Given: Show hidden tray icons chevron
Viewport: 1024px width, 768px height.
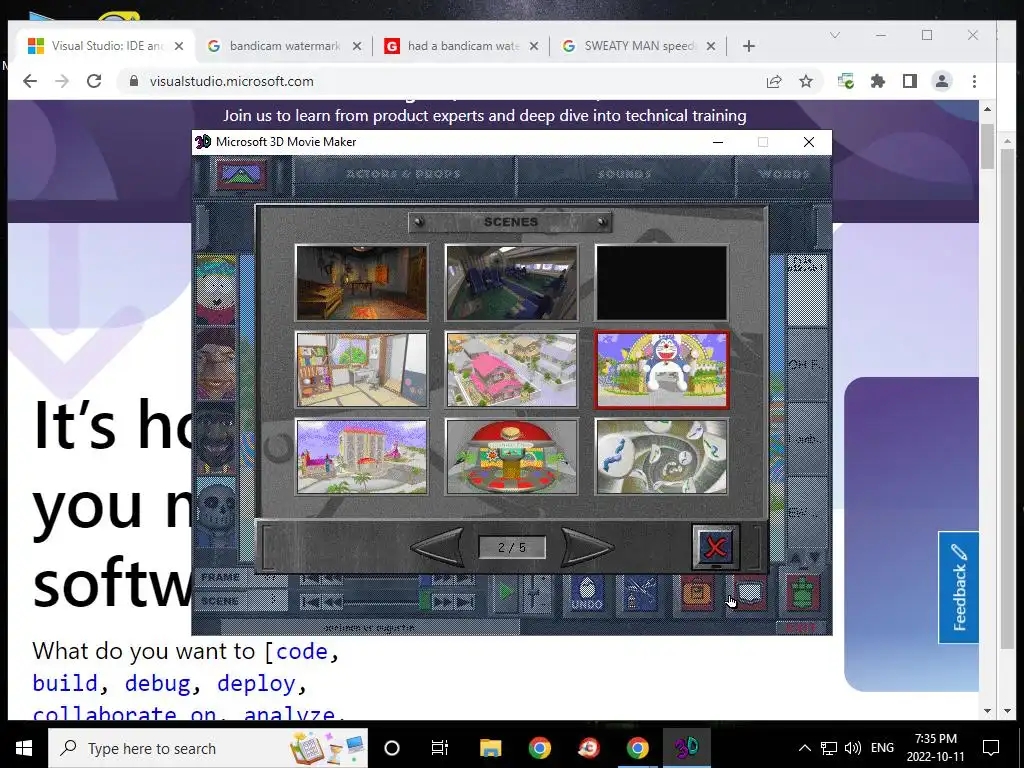Looking at the screenshot, I should coord(805,748).
